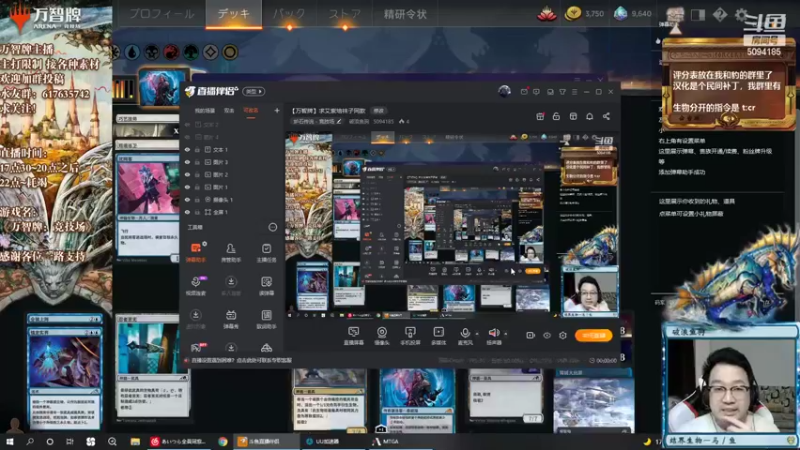Show the hidden 文本 2 source
Screen dimensions: 800x450
tap(187, 124)
